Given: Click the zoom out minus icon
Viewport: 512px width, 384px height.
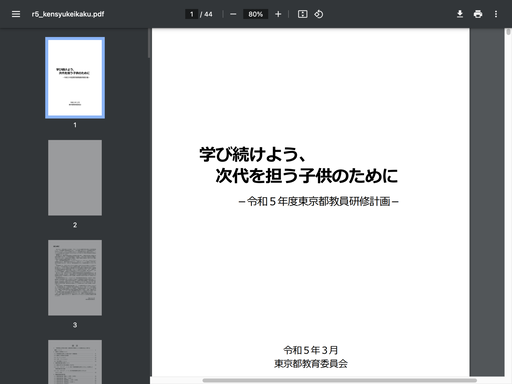Looking at the screenshot, I should (233, 14).
